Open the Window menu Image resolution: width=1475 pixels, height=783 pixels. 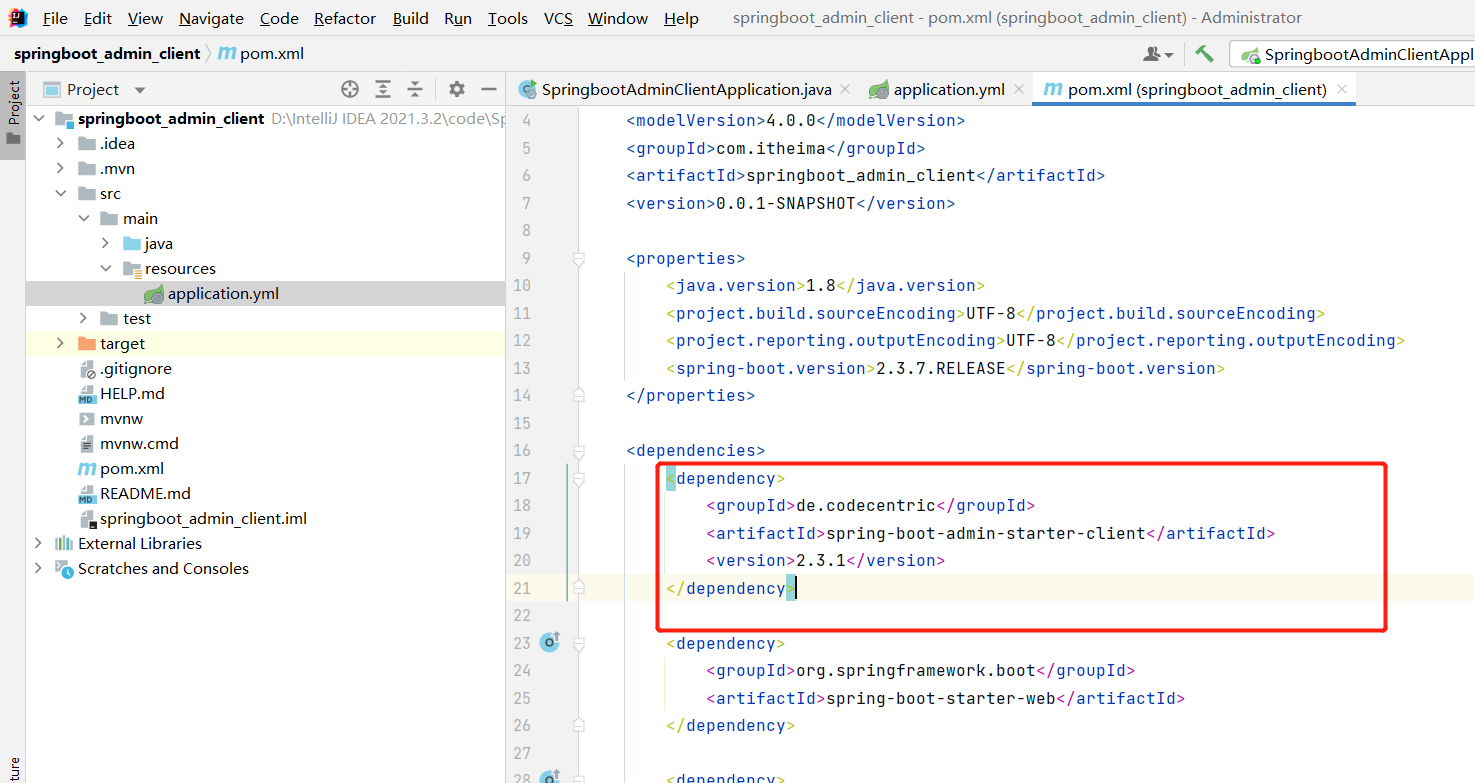616,18
